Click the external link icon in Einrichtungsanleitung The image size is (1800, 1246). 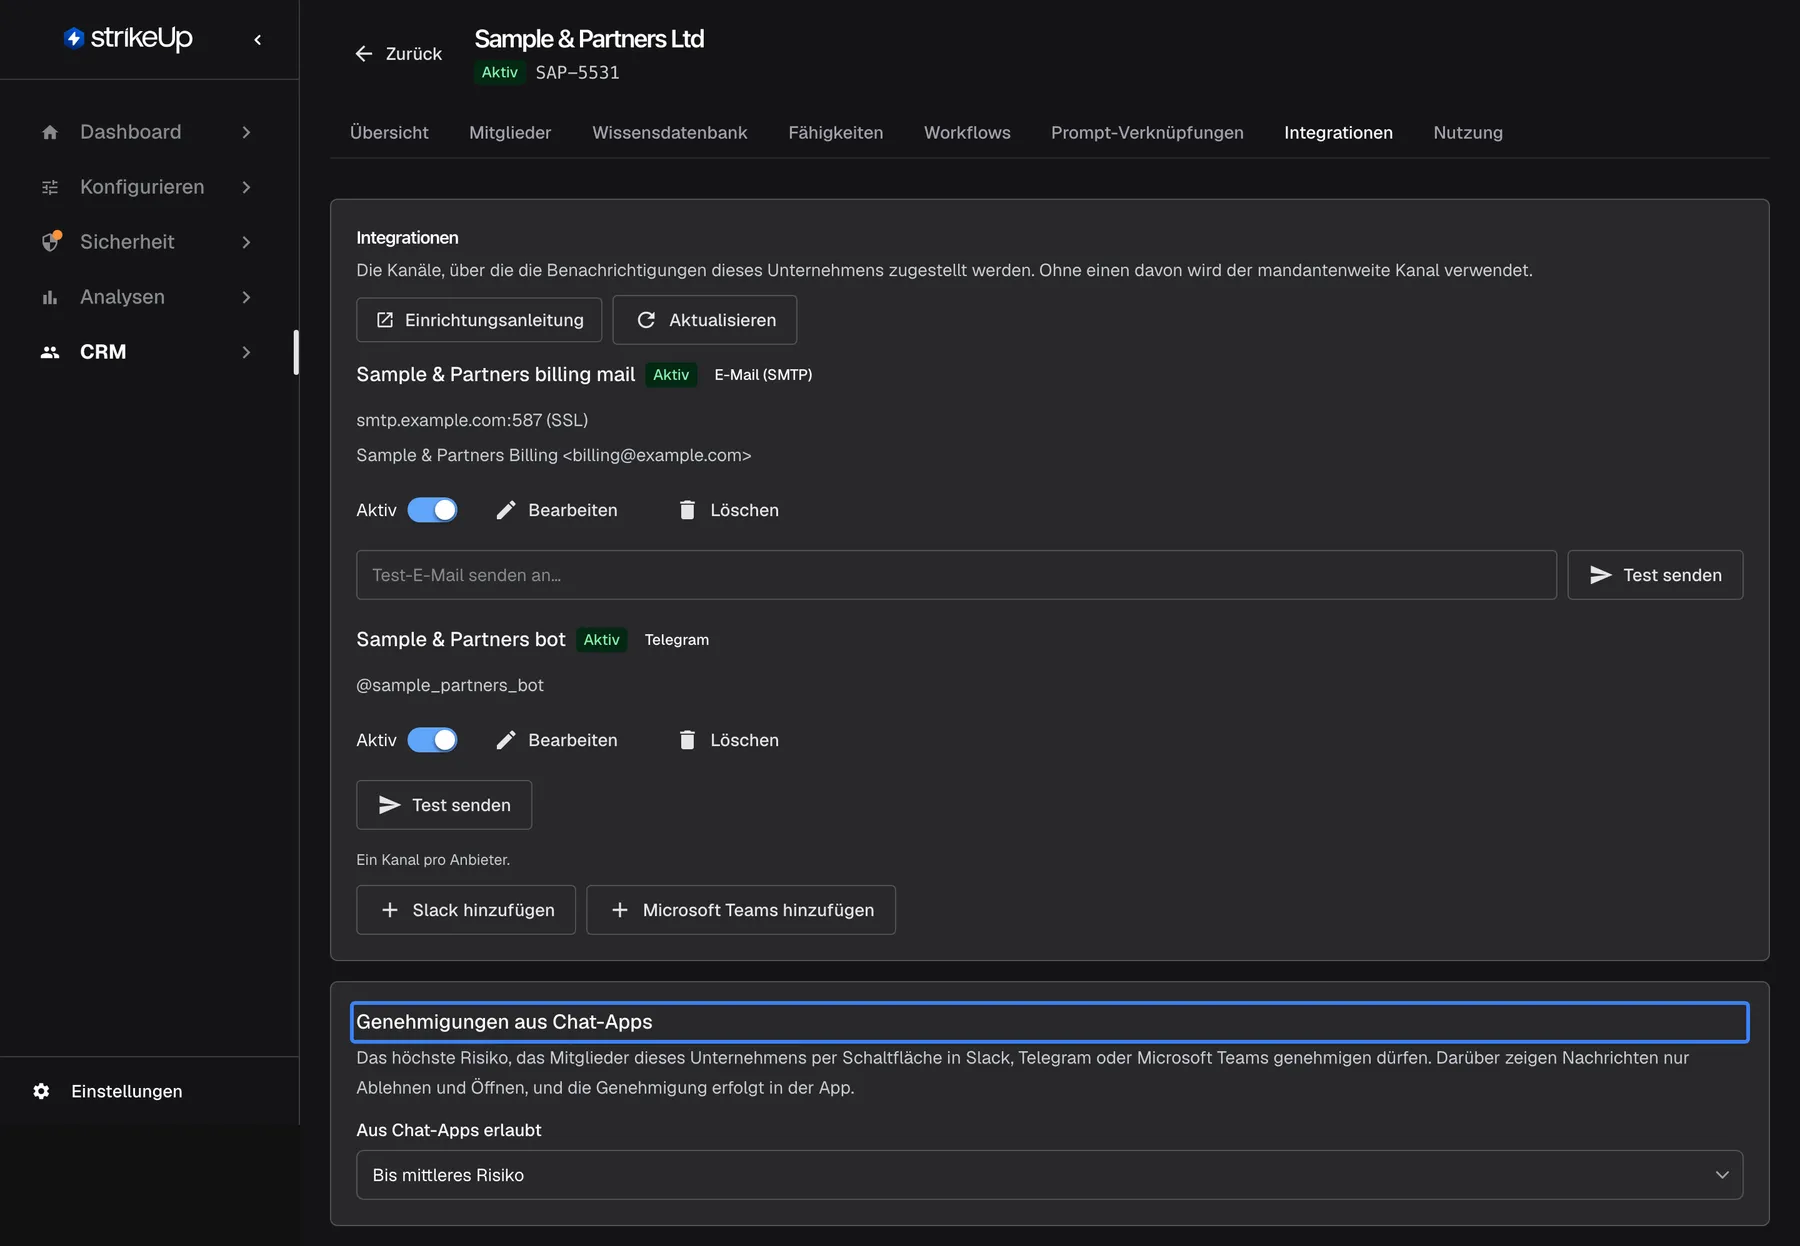click(x=385, y=320)
